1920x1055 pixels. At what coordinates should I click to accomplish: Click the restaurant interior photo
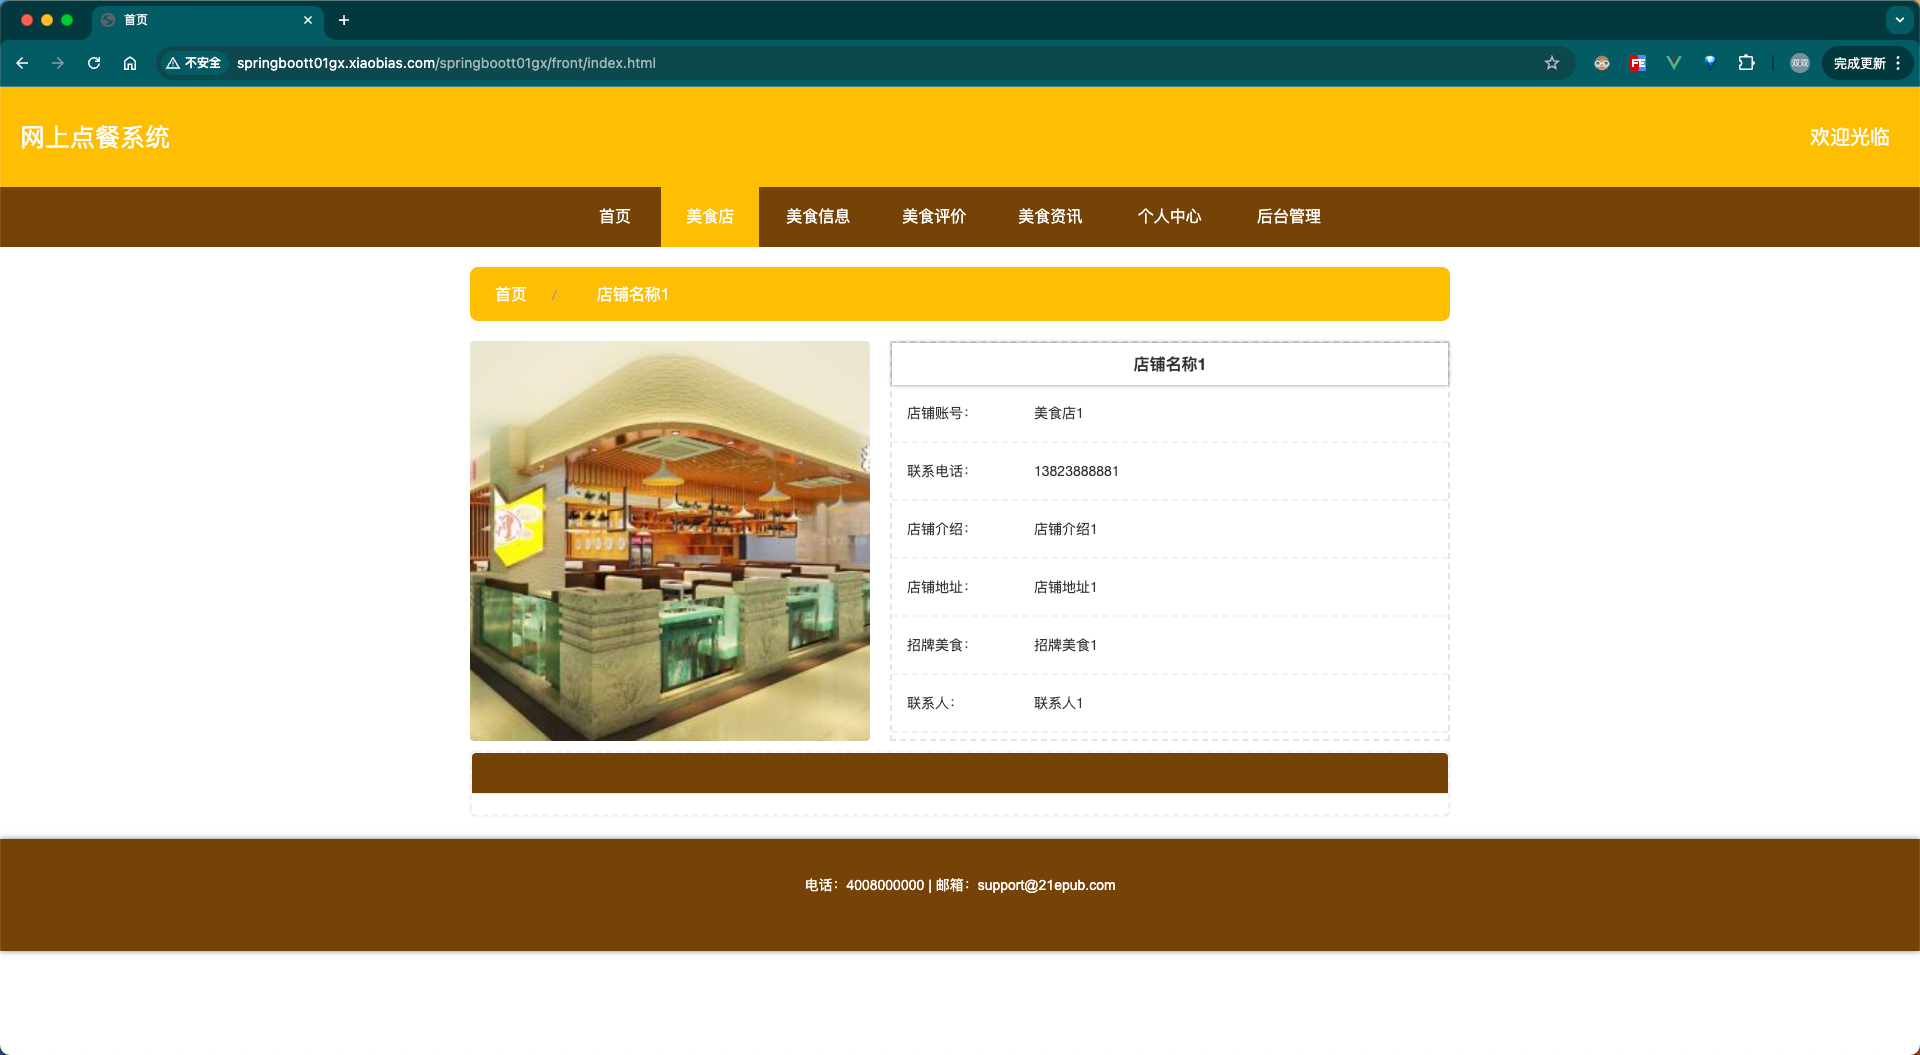click(670, 541)
